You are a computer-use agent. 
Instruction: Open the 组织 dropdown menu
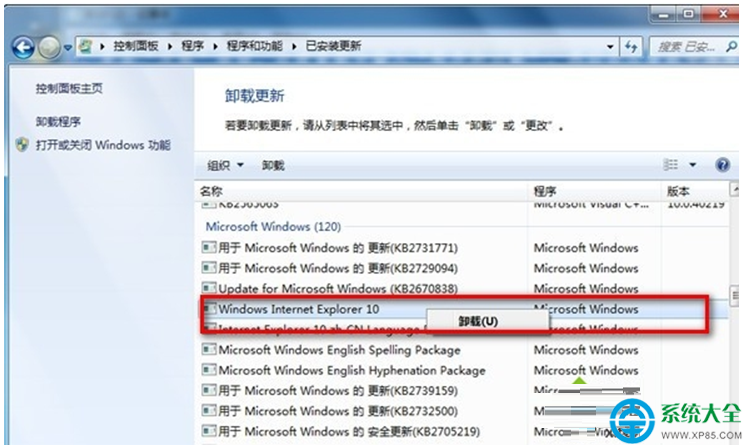click(225, 165)
